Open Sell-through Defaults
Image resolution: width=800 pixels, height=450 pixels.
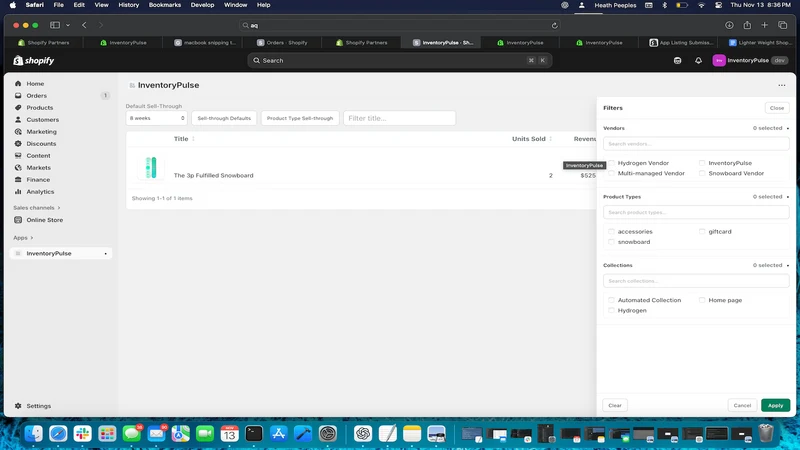tap(224, 118)
